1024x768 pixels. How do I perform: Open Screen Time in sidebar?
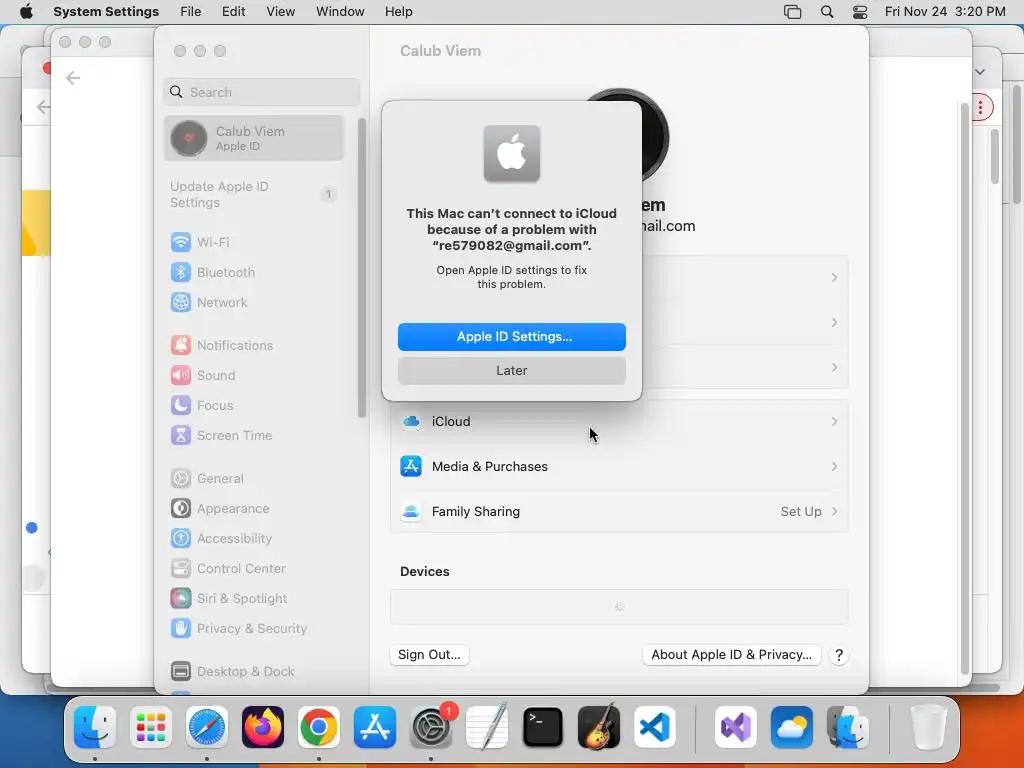click(255, 436)
